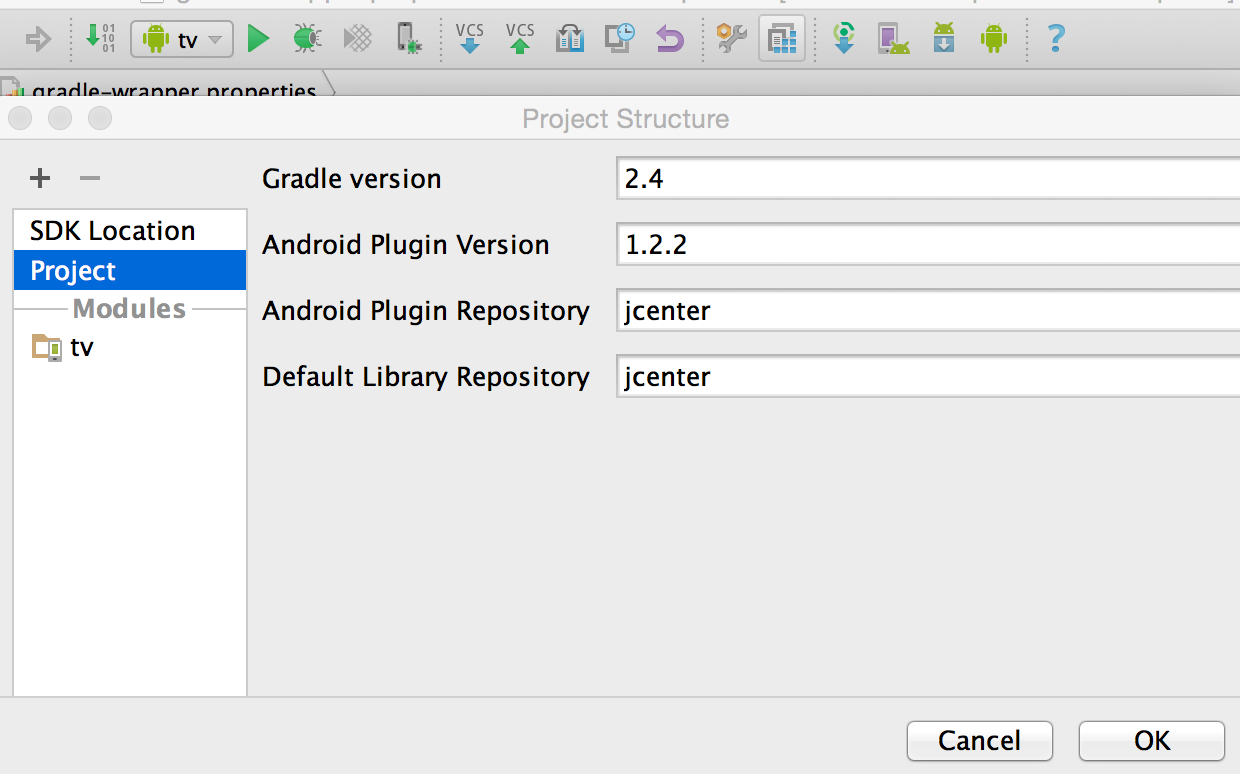Click the Gradle version label
The width and height of the screenshot is (1240, 774).
(x=352, y=179)
